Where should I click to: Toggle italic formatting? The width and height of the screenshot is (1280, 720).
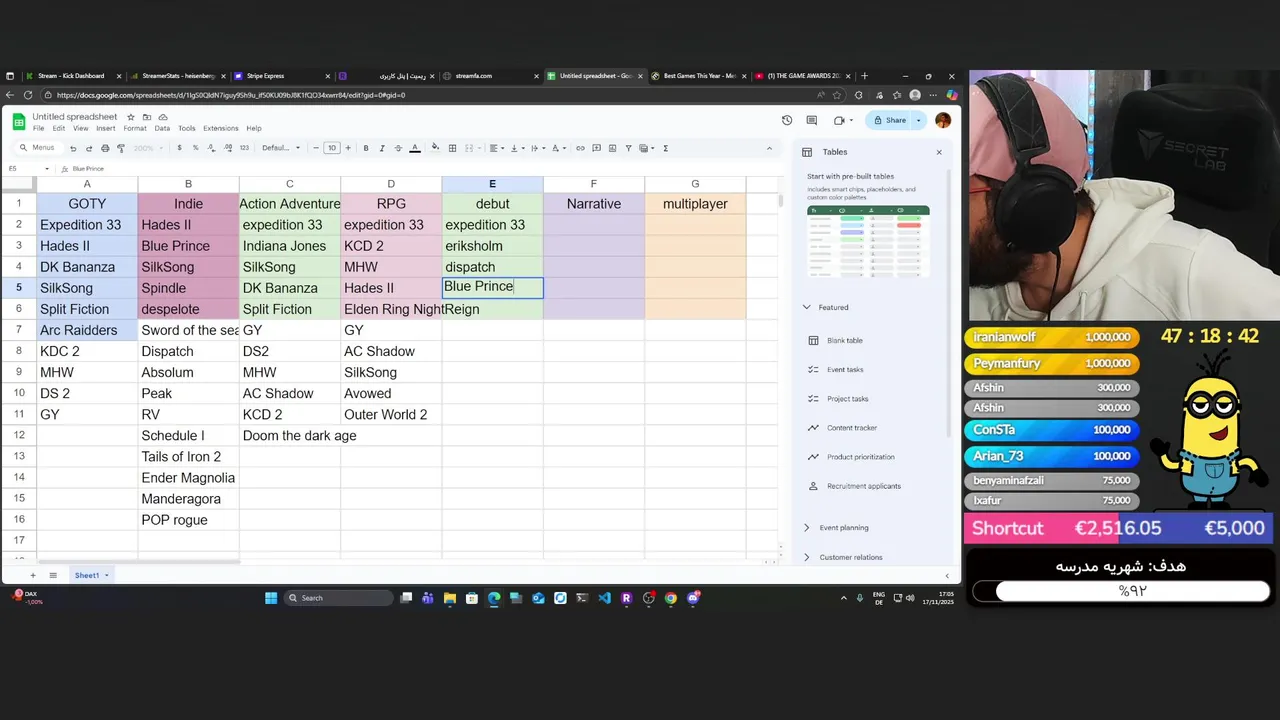[x=382, y=148]
